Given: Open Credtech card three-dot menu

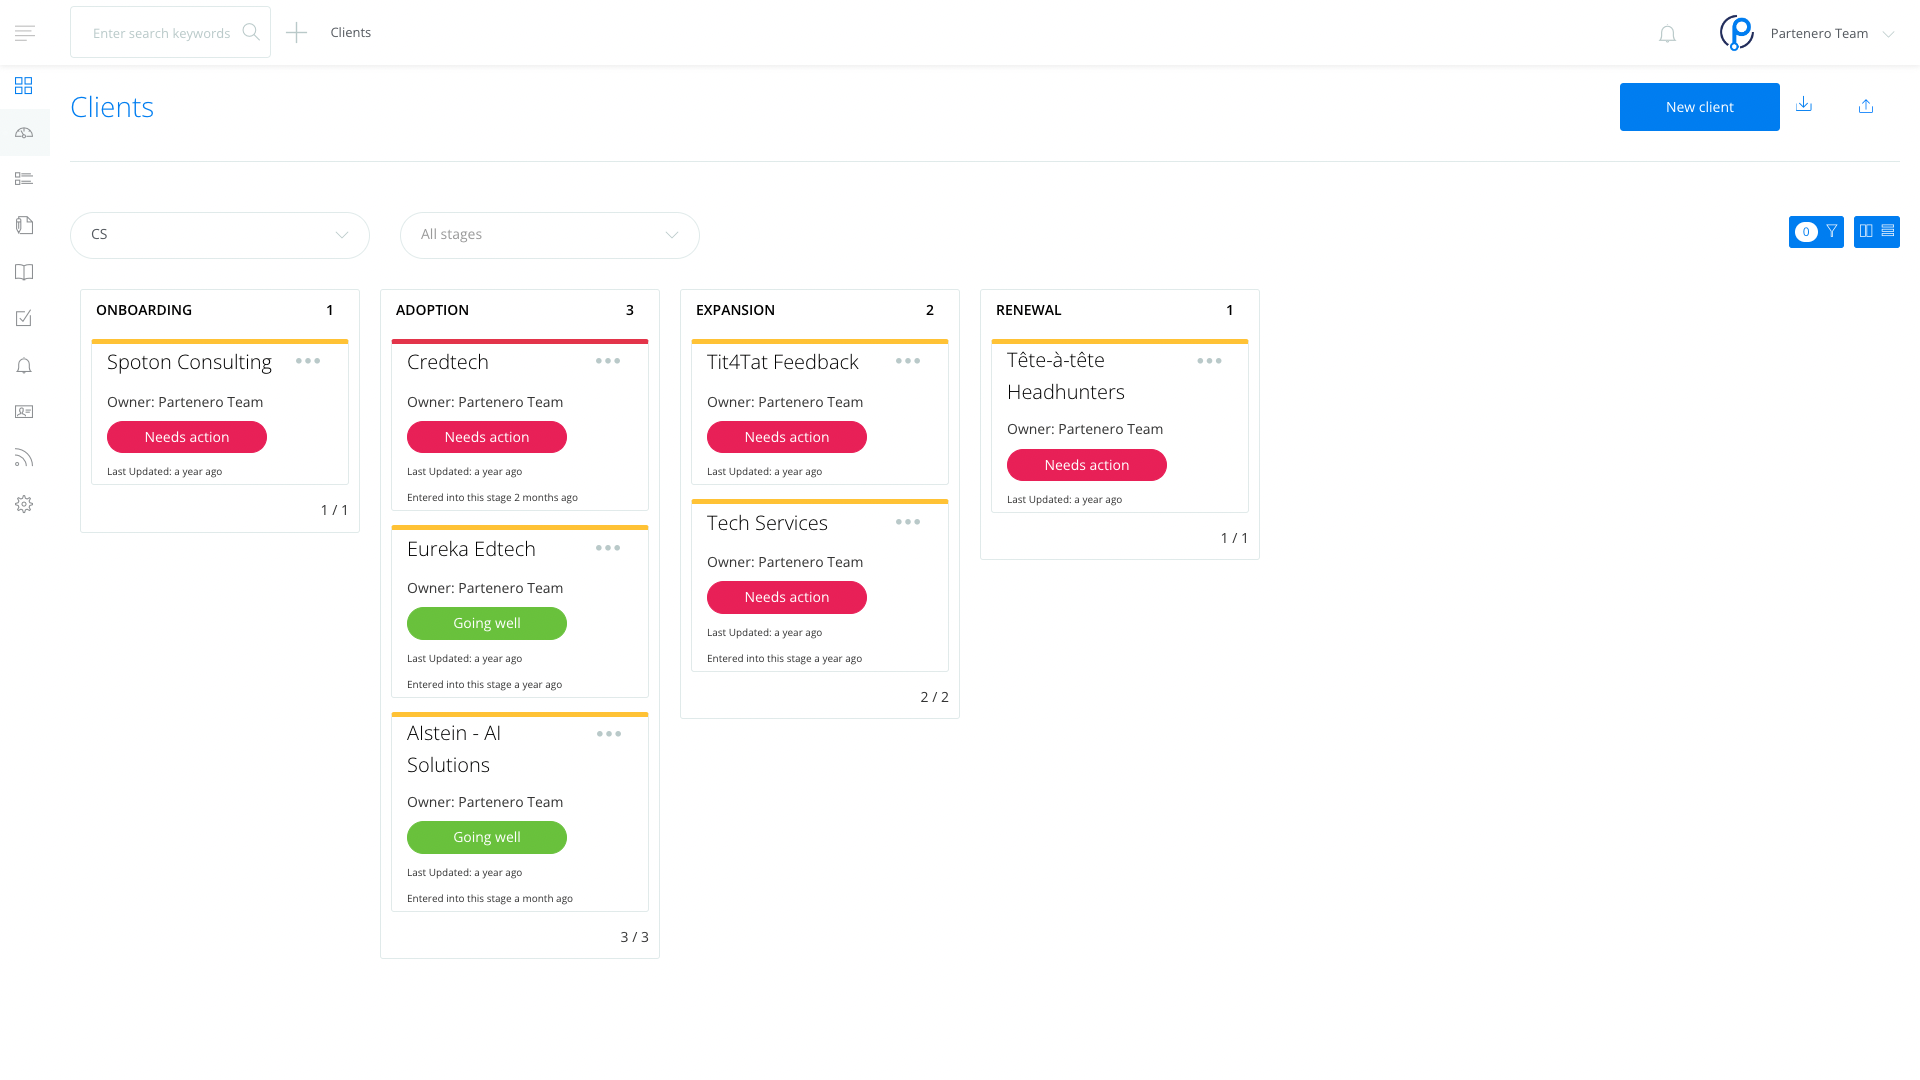Looking at the screenshot, I should pos(608,361).
